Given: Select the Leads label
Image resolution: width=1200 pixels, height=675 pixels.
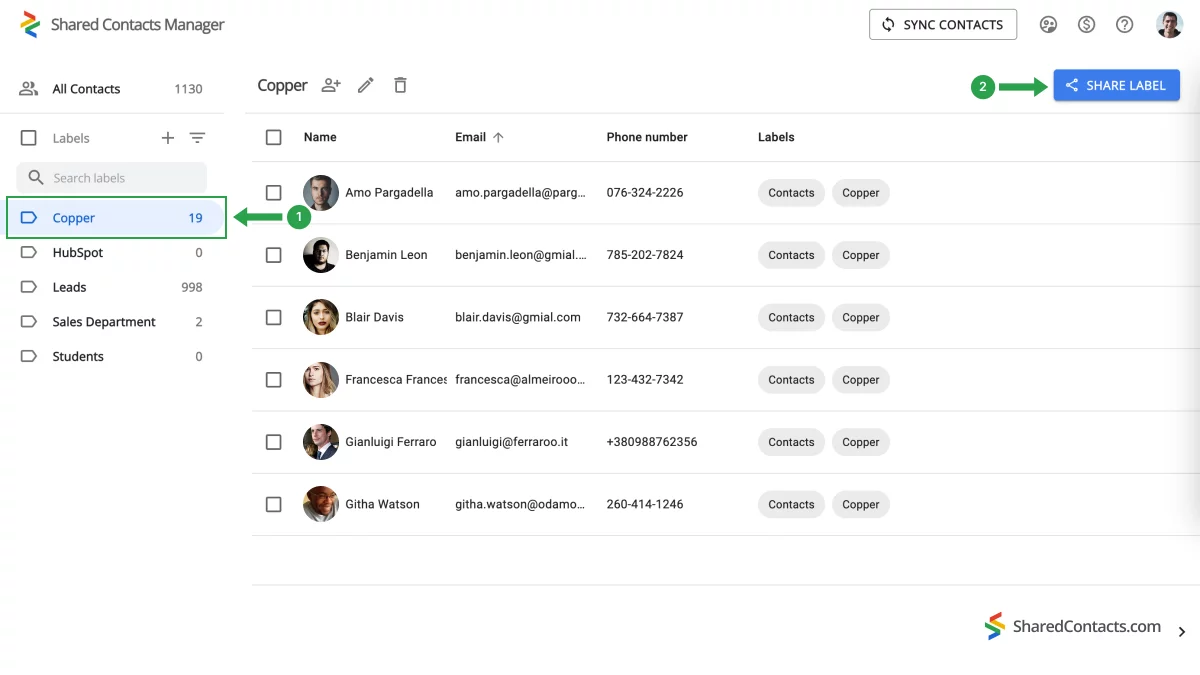Looking at the screenshot, I should click(111, 287).
